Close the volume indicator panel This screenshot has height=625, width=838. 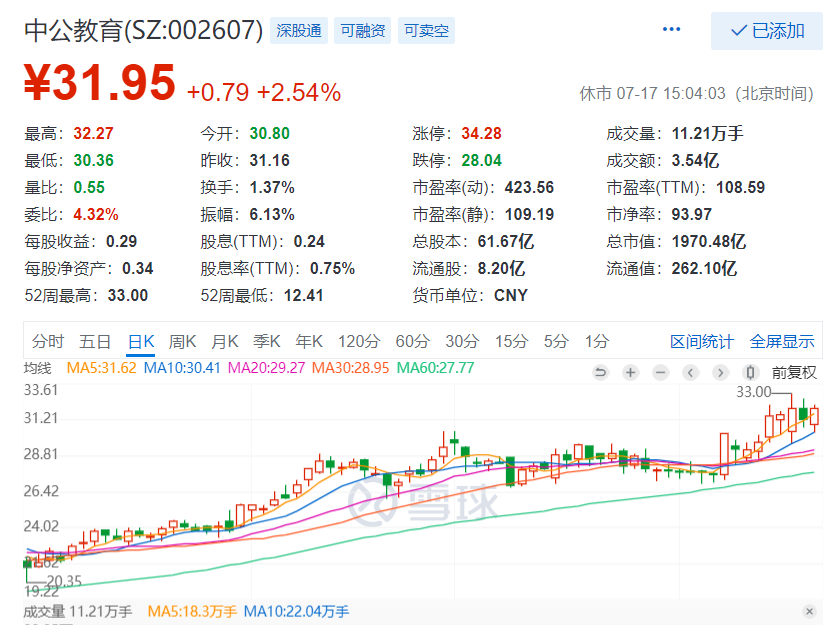pyautogui.click(x=809, y=611)
